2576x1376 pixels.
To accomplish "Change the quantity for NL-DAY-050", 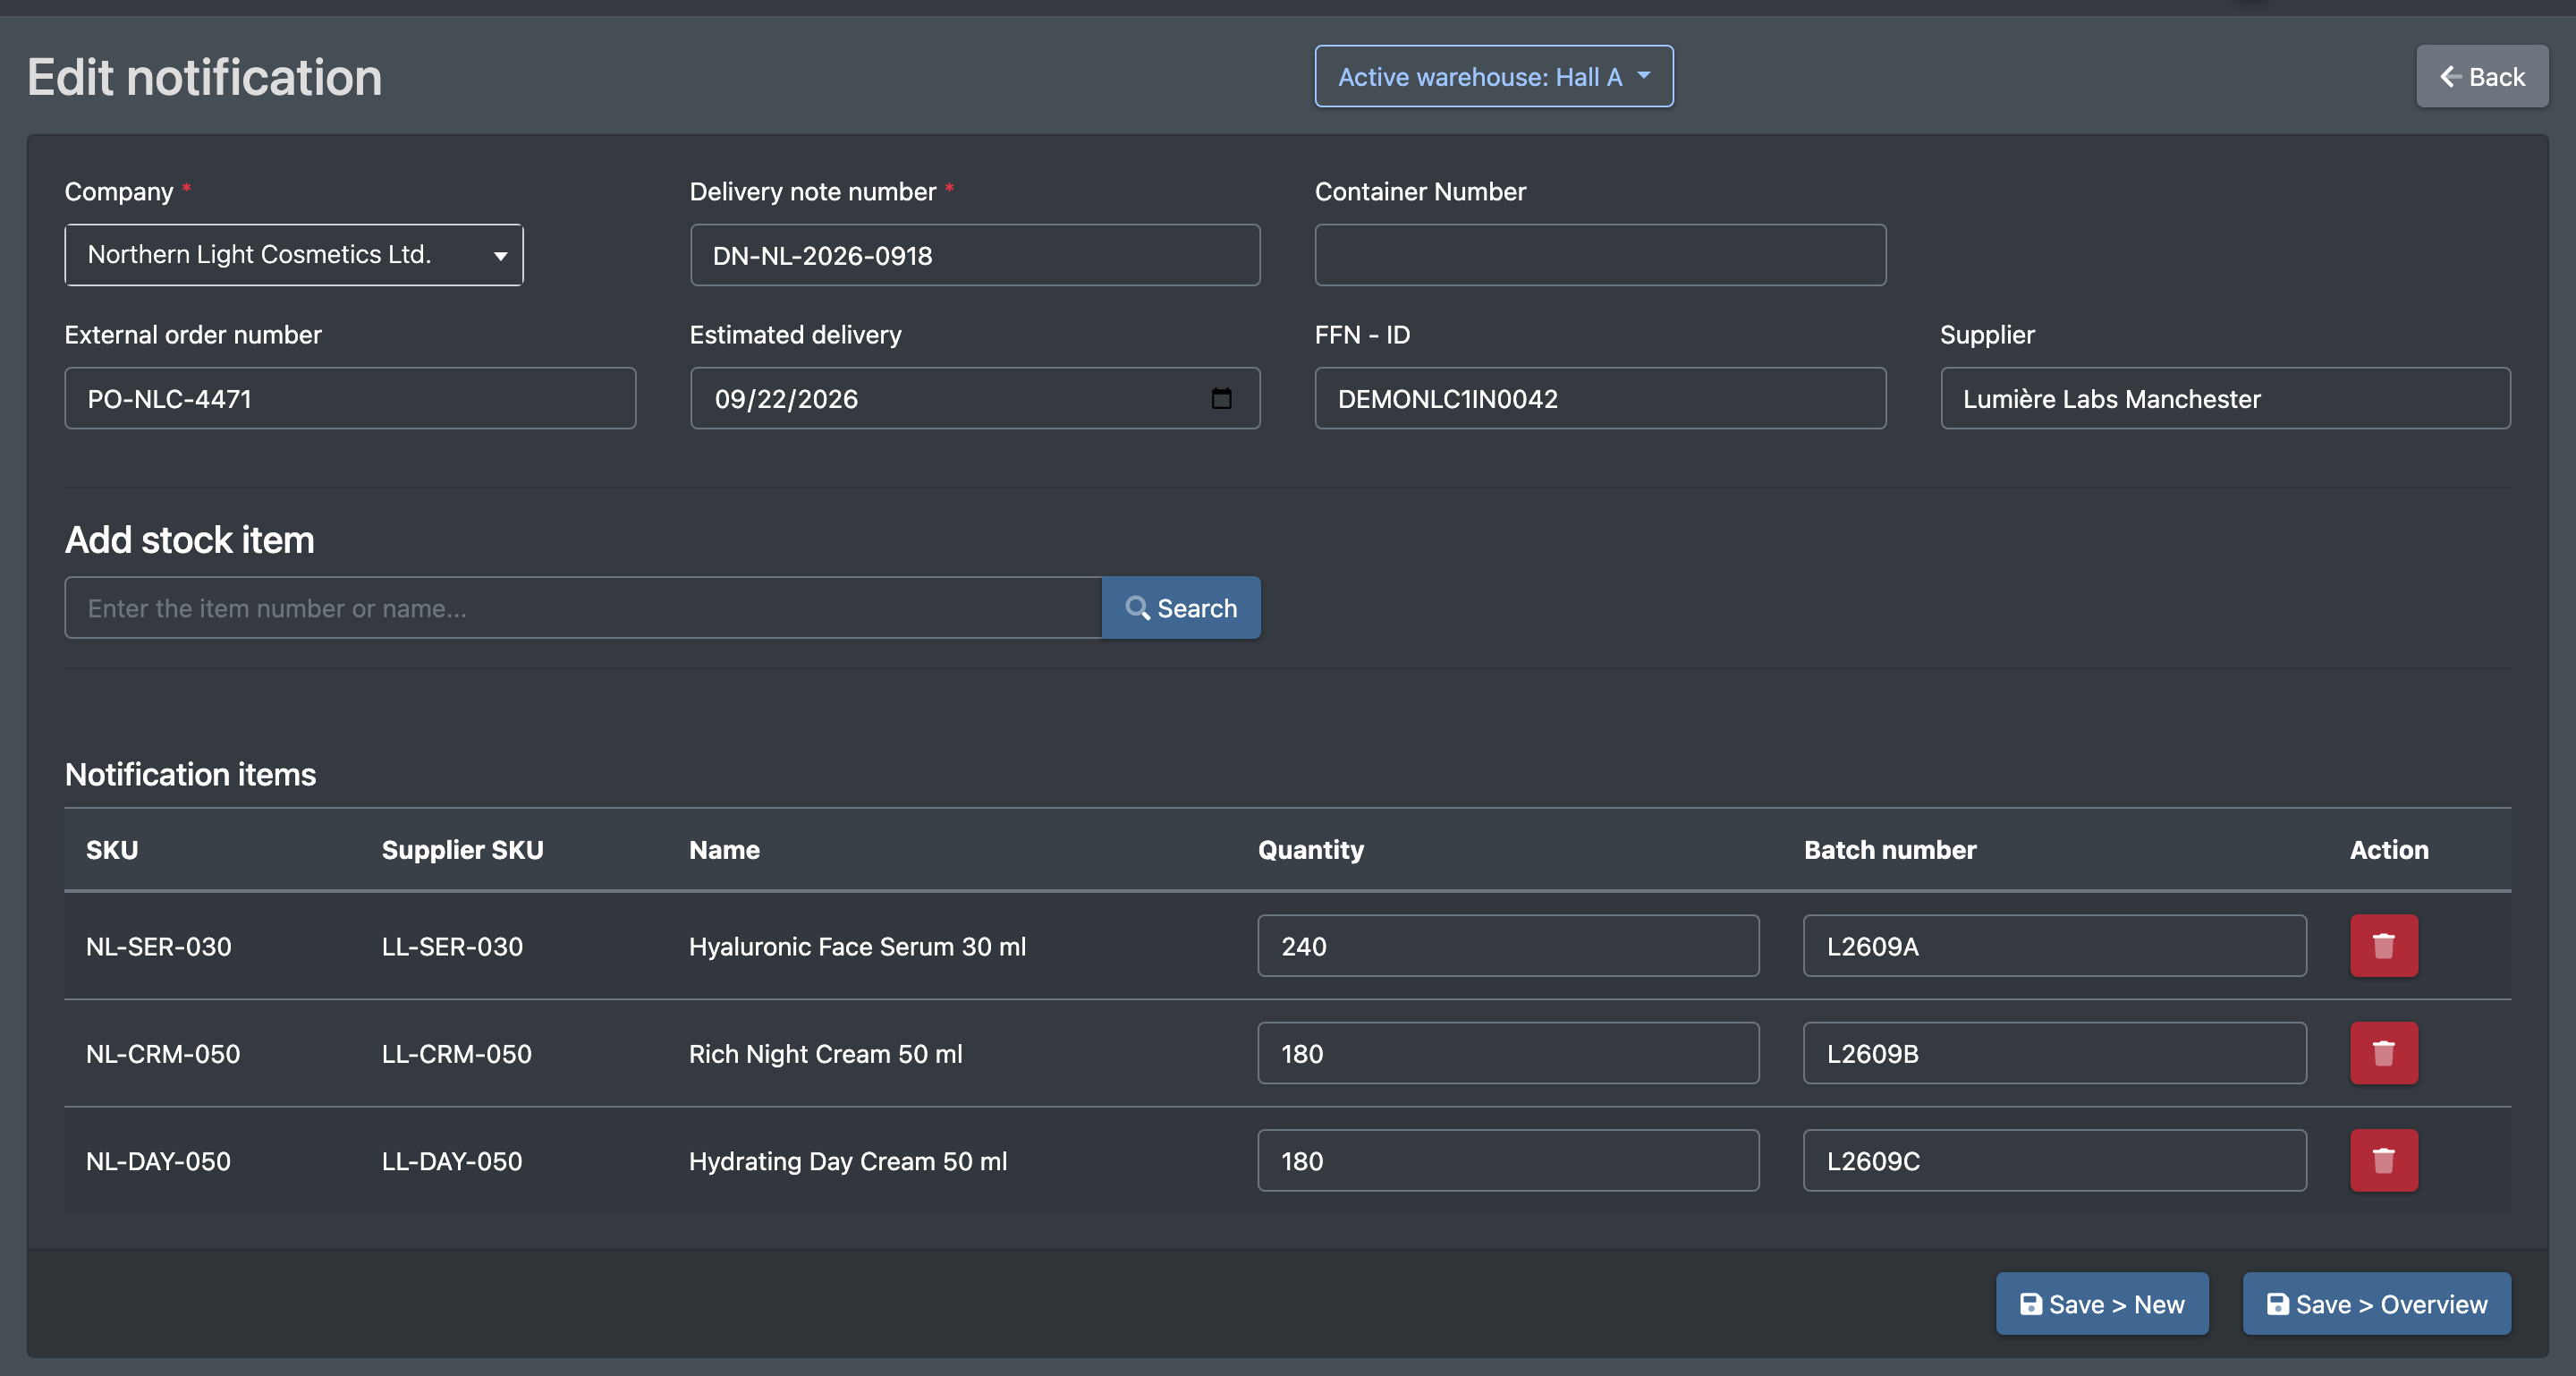I will coord(1508,1160).
